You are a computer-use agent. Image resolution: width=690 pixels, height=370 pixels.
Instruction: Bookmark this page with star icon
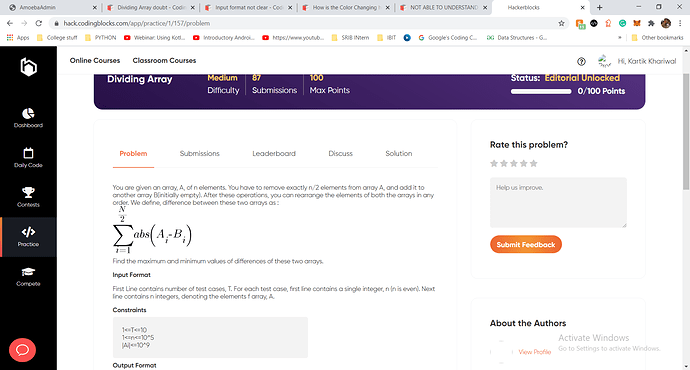point(561,23)
